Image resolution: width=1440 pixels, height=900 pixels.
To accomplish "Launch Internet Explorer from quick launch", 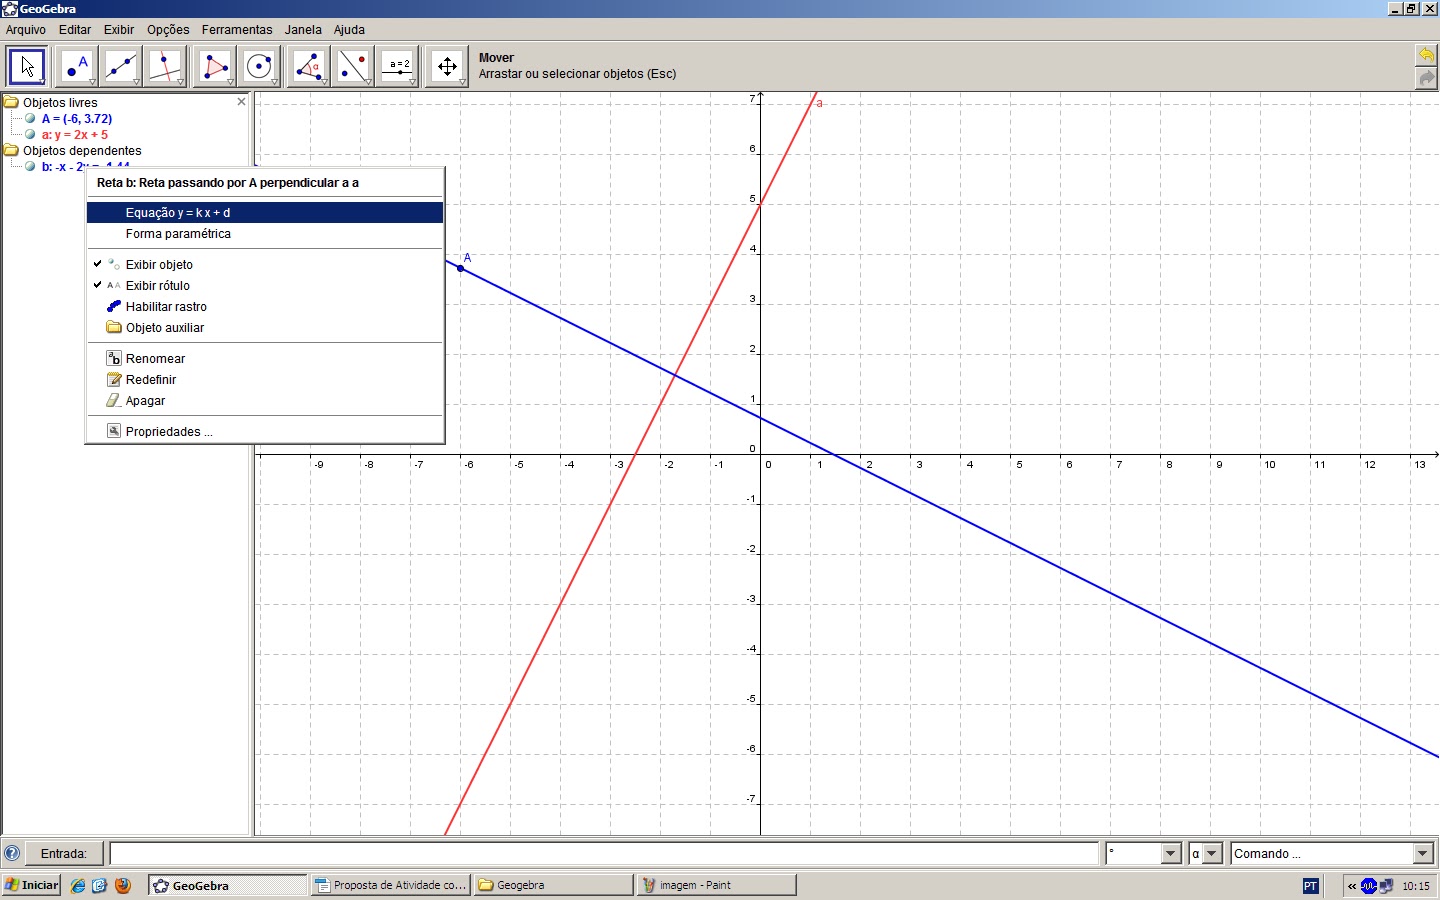I will (78, 885).
